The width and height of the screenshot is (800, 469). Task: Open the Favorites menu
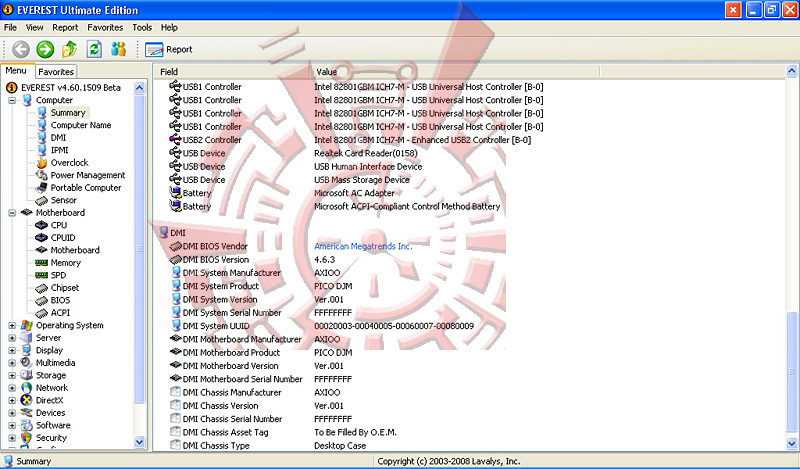[x=105, y=28]
